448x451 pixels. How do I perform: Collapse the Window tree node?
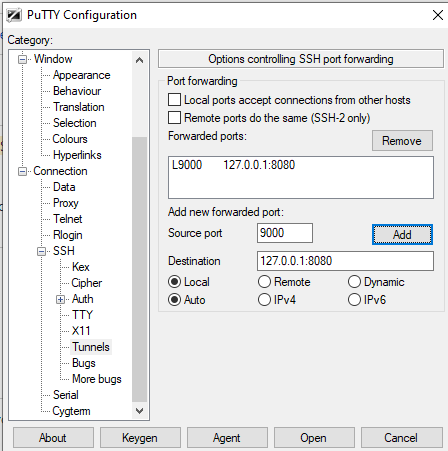tap(22, 59)
